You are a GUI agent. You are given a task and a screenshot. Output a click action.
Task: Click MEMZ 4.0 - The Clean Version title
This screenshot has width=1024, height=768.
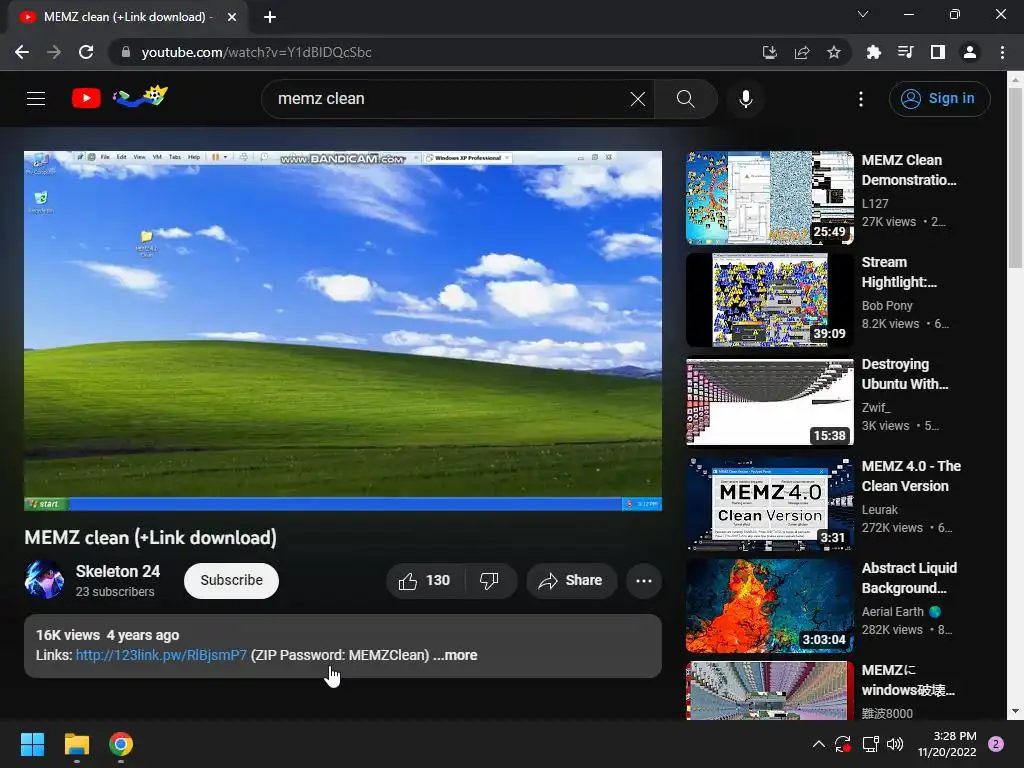click(911, 476)
